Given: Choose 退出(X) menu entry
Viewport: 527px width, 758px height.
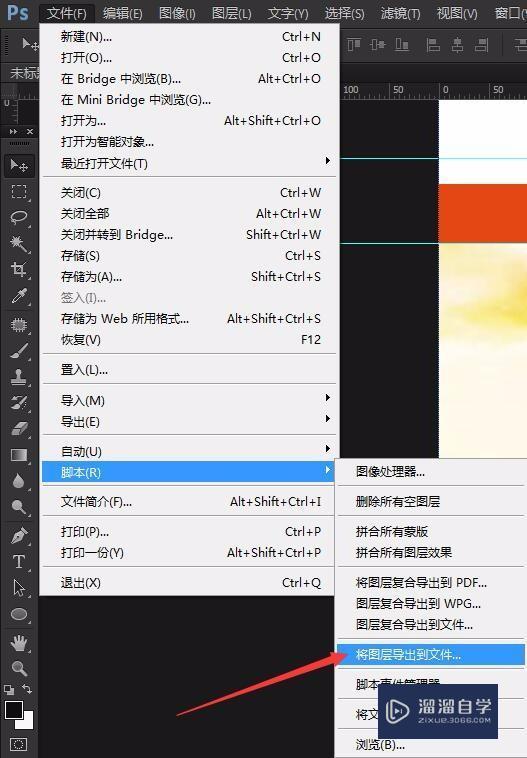Looking at the screenshot, I should click(189, 583).
